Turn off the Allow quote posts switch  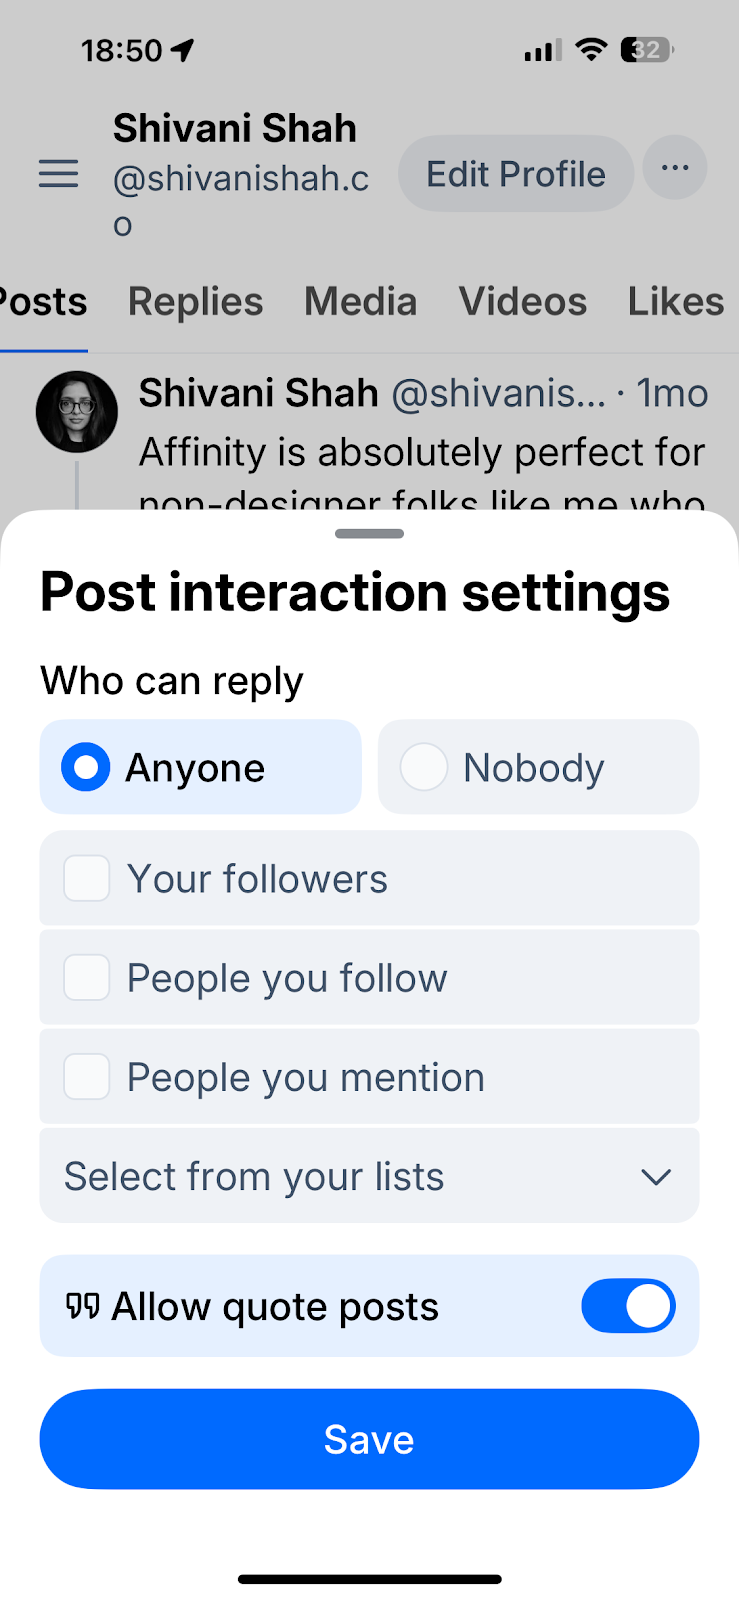pos(628,1306)
